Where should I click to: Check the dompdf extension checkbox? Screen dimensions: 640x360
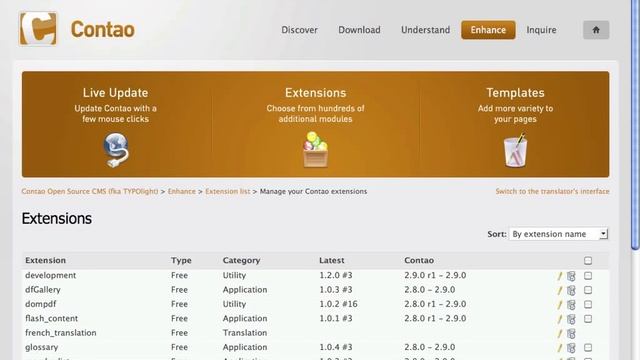pyautogui.click(x=588, y=304)
